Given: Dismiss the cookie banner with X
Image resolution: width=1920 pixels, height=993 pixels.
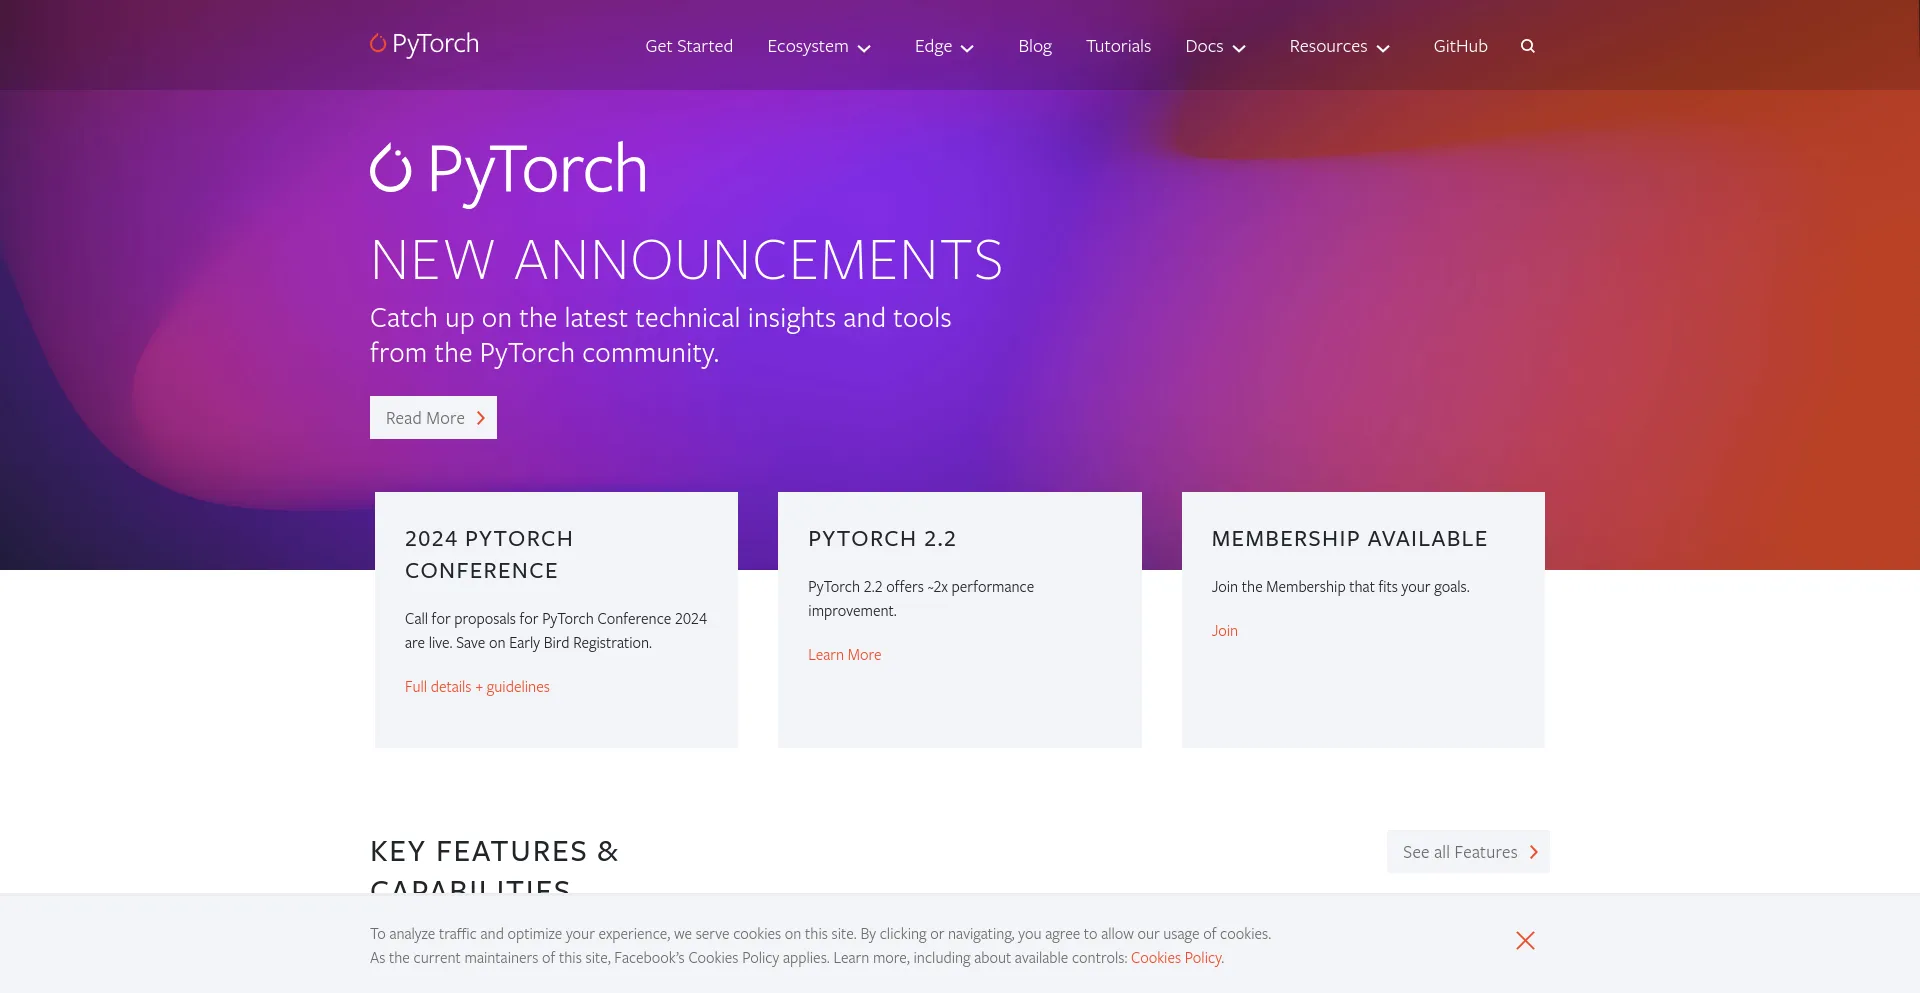Looking at the screenshot, I should click(1525, 940).
